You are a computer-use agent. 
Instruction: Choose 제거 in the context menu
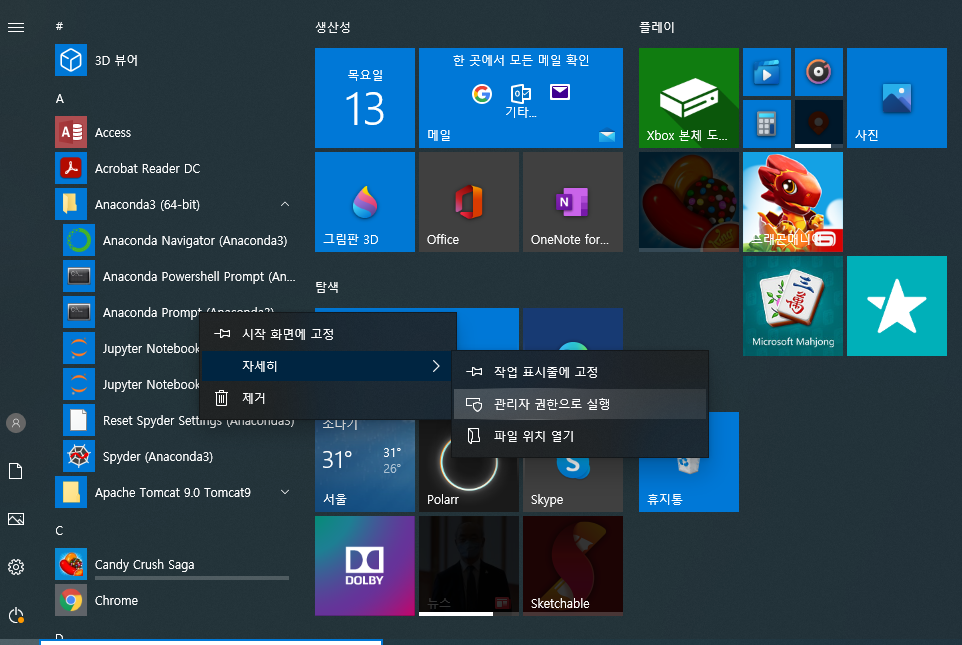click(x=328, y=398)
